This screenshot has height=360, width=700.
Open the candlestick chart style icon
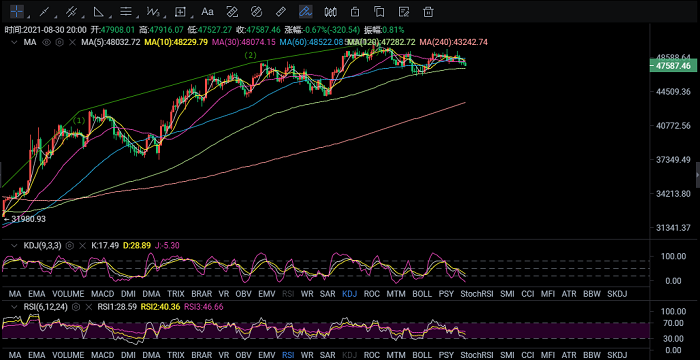(x=330, y=12)
